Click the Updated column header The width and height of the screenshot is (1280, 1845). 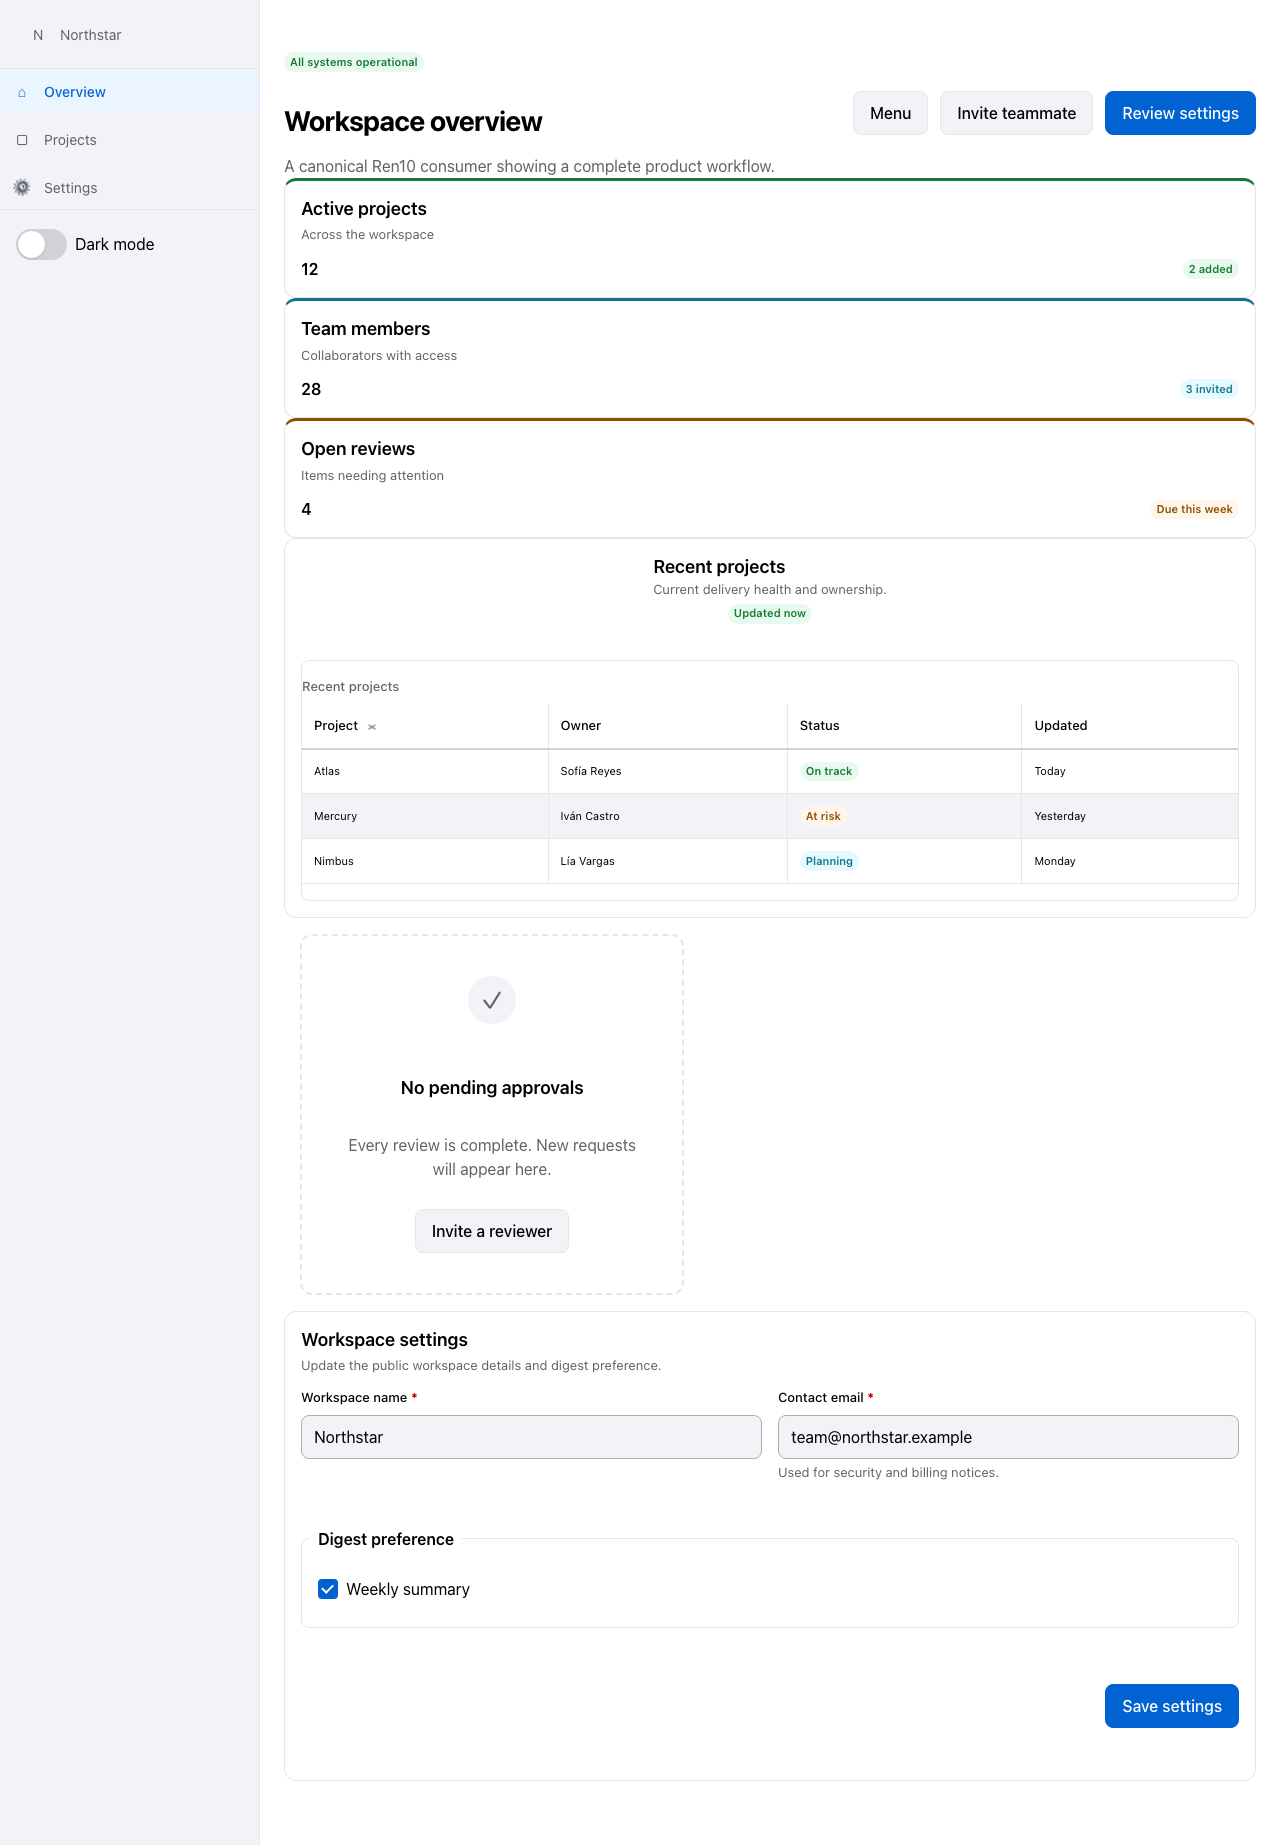[1130, 726]
